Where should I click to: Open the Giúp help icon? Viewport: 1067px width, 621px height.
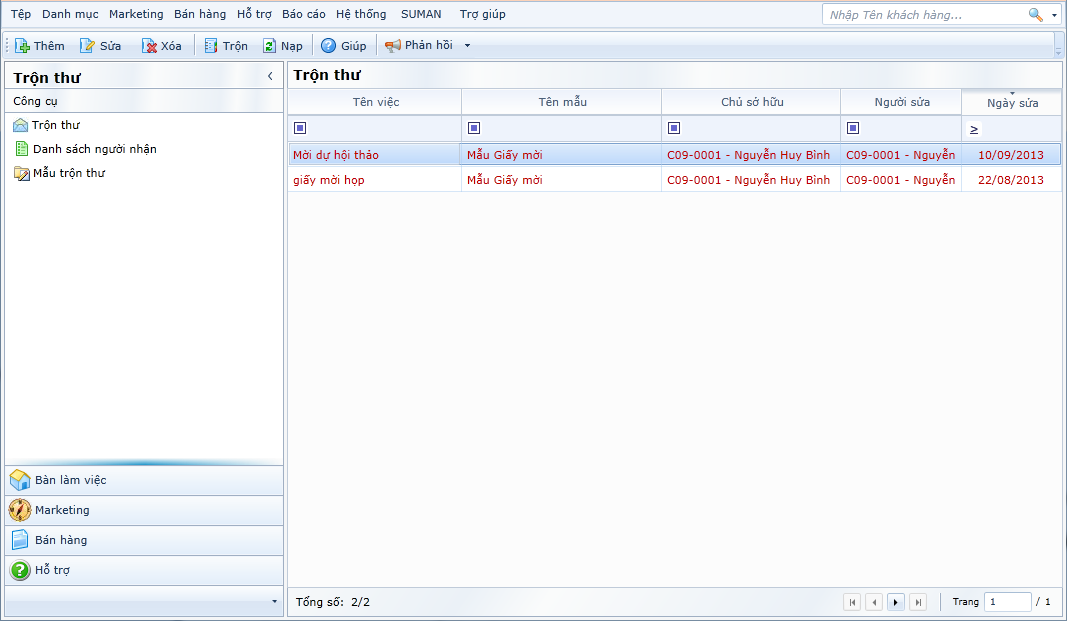328,46
